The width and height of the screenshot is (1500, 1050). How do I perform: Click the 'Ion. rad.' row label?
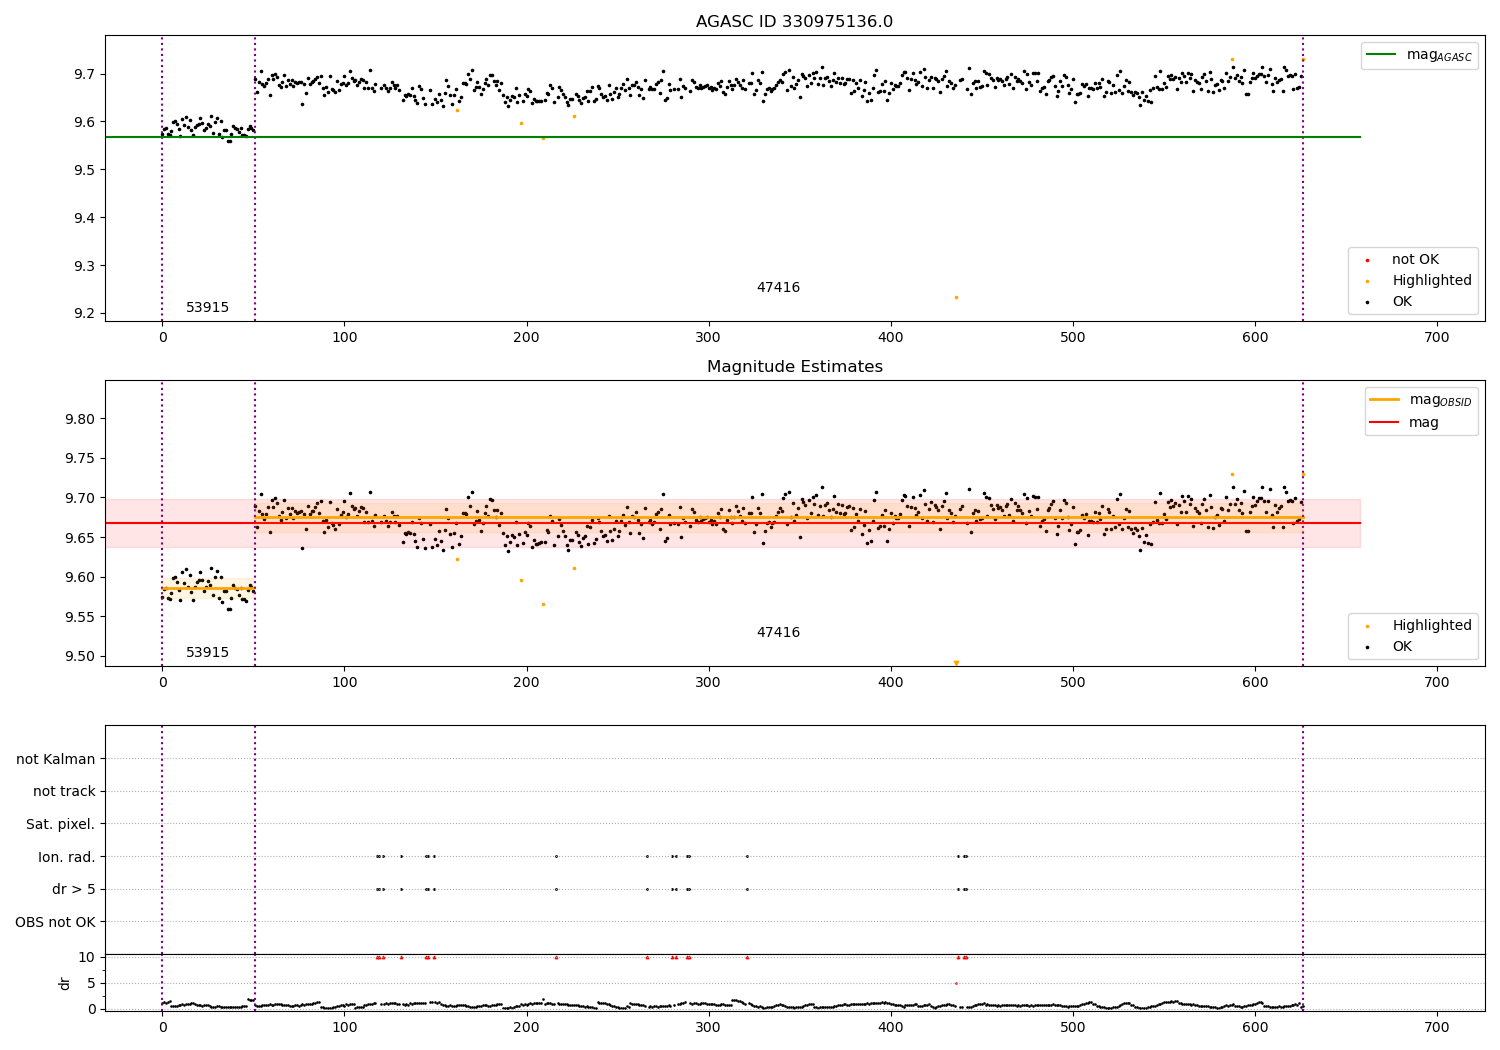(x=67, y=857)
